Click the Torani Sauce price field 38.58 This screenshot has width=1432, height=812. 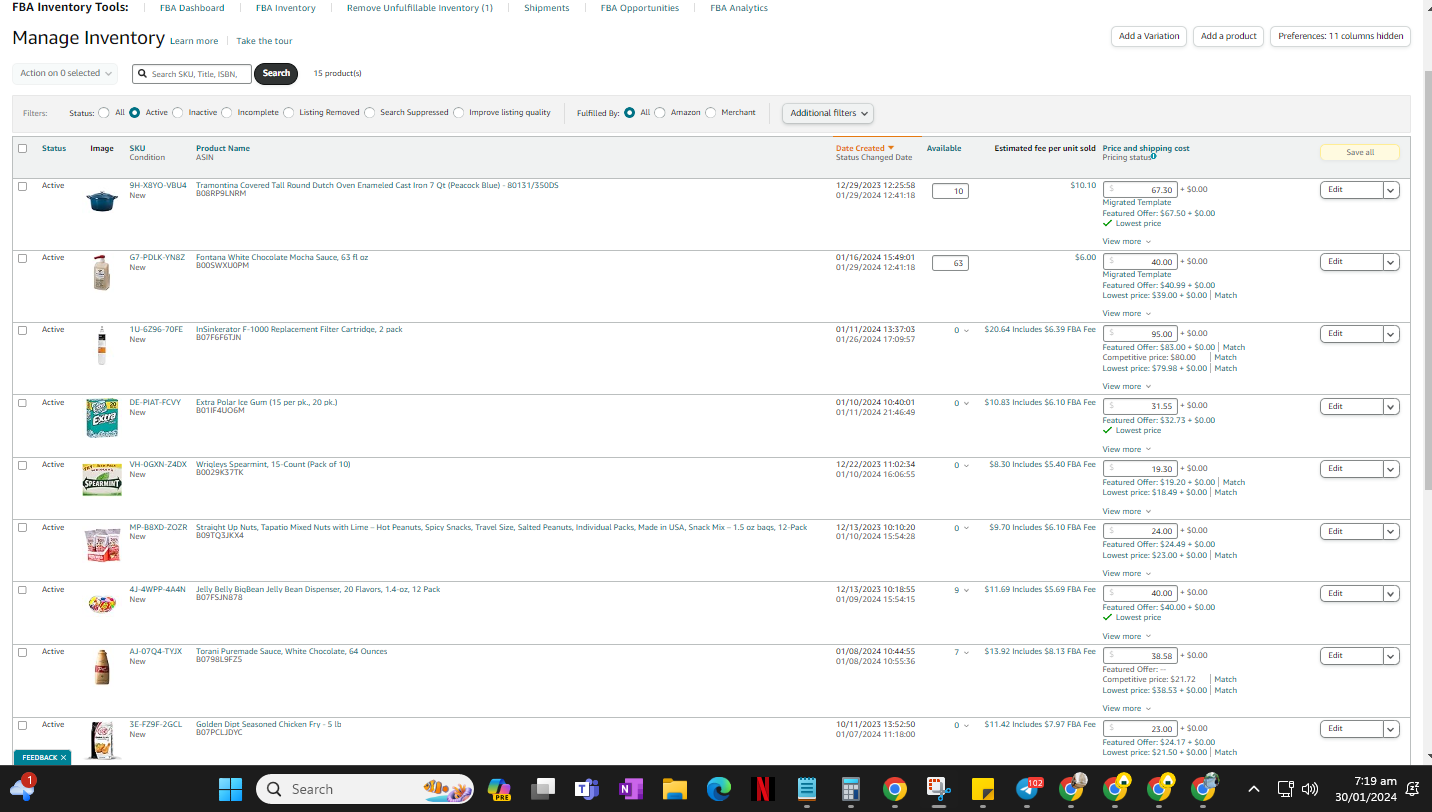click(1140, 656)
